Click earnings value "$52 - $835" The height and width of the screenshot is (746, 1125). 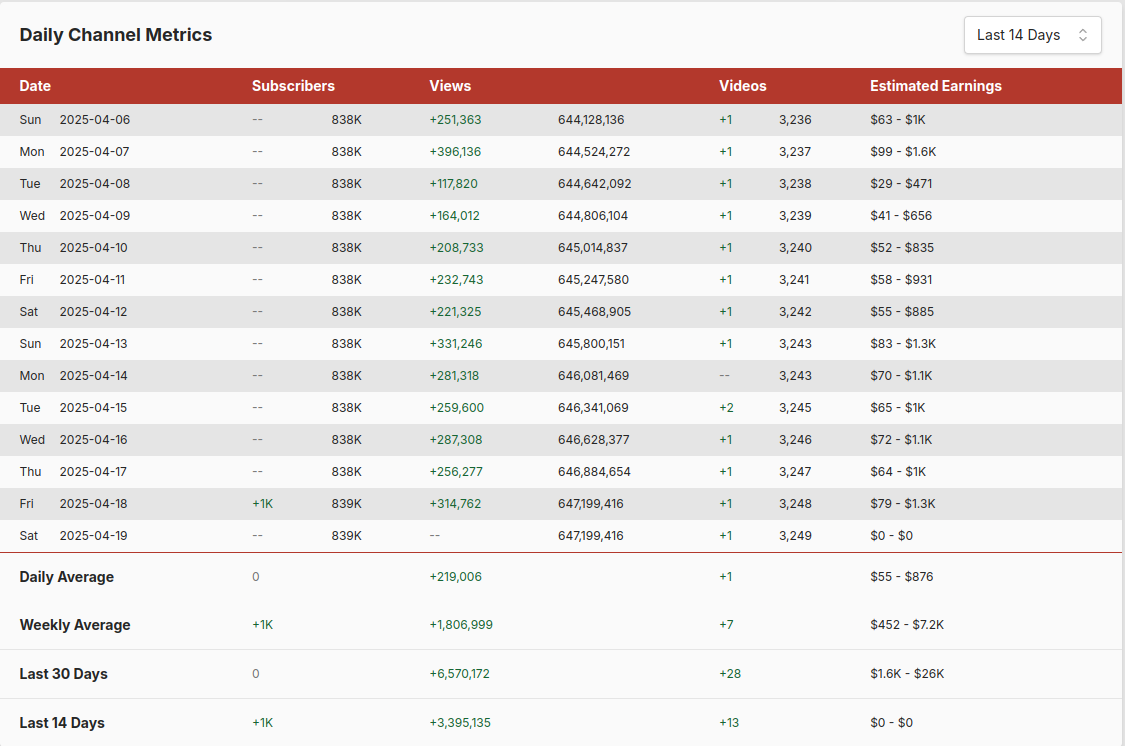902,248
